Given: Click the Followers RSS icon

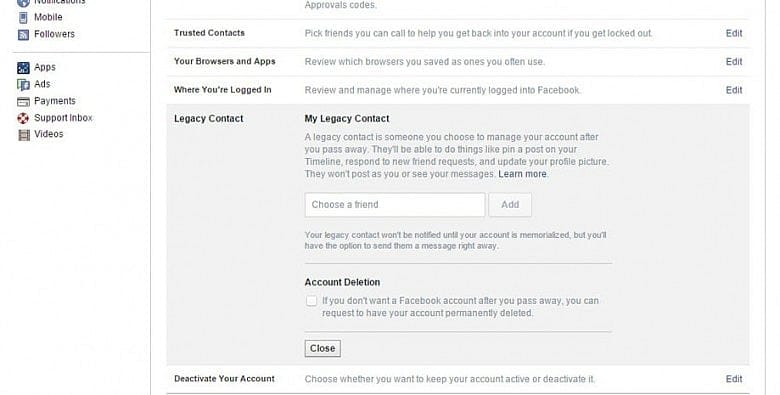Looking at the screenshot, I should tap(23, 35).
